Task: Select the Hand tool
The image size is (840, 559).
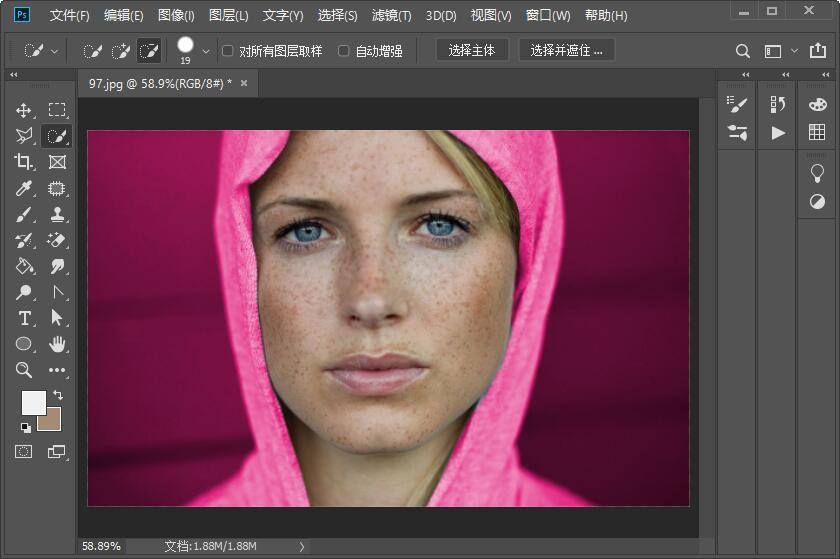Action: click(57, 344)
